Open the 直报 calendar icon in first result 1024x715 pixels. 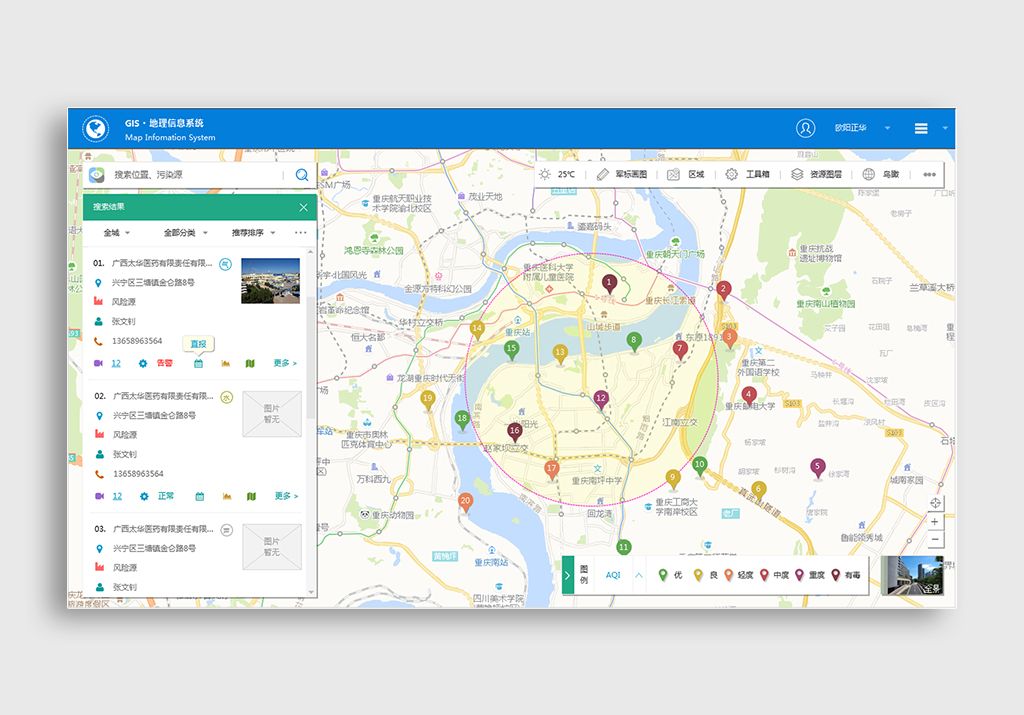[x=199, y=363]
